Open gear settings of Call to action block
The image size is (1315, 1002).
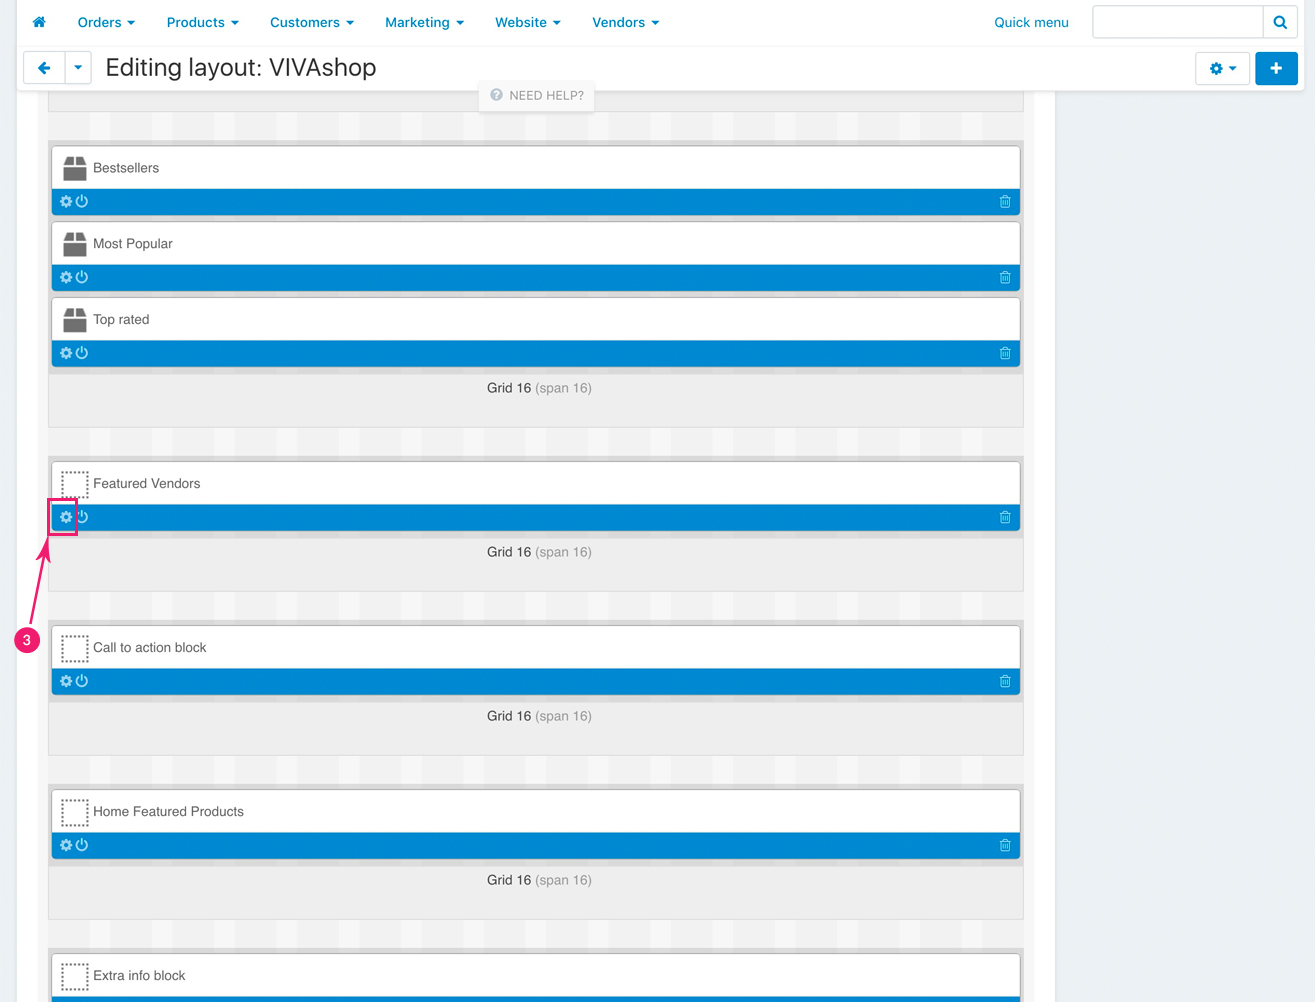pos(66,681)
